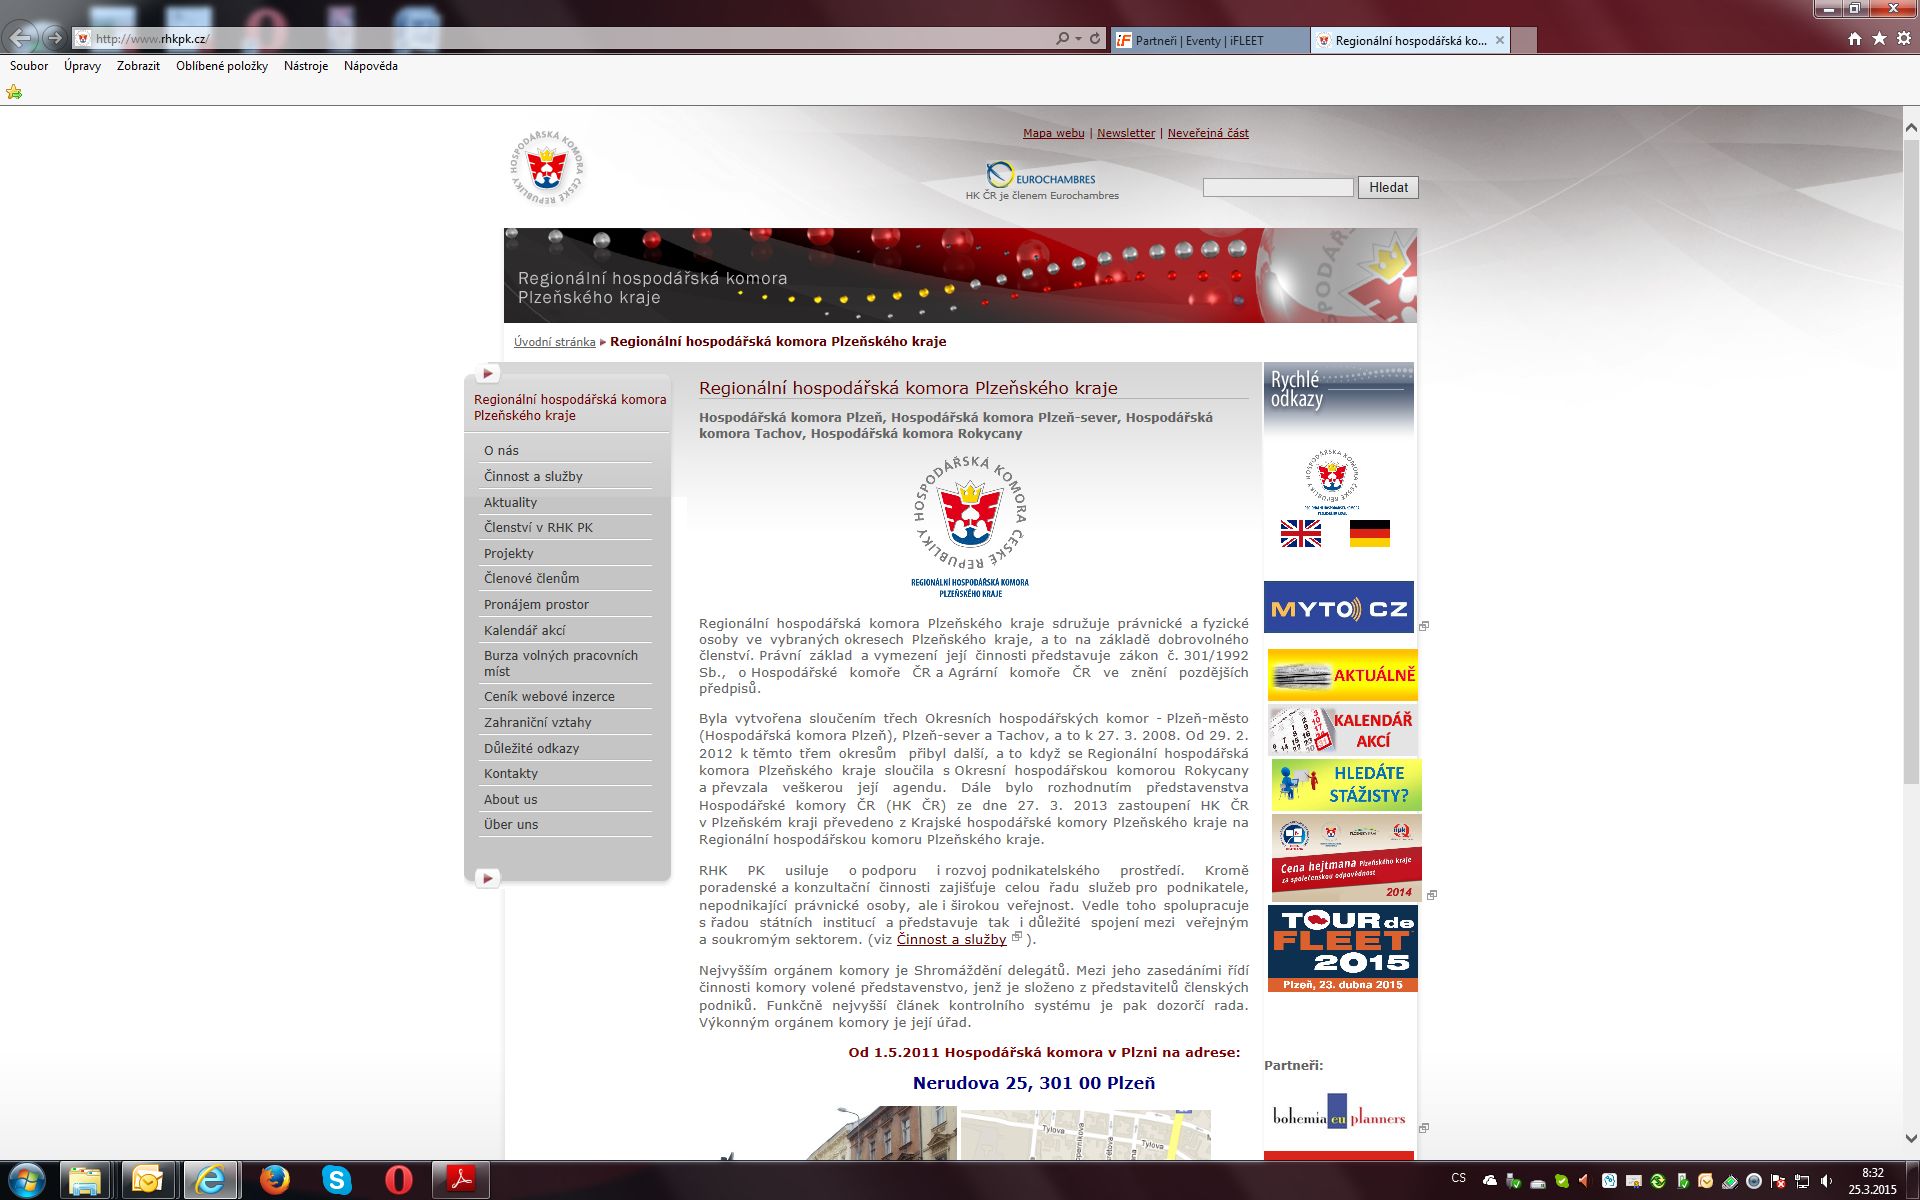Refresh the page with the reload icon
The width and height of the screenshot is (1920, 1200).
(x=1095, y=39)
